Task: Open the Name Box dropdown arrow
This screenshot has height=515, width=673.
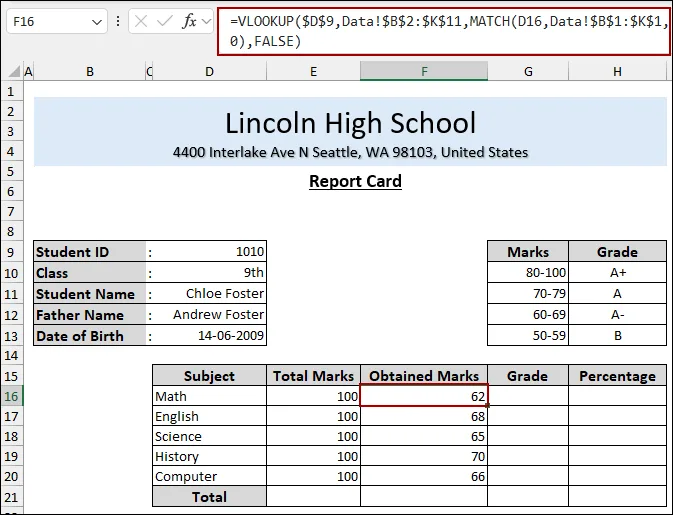Action: coord(97,22)
